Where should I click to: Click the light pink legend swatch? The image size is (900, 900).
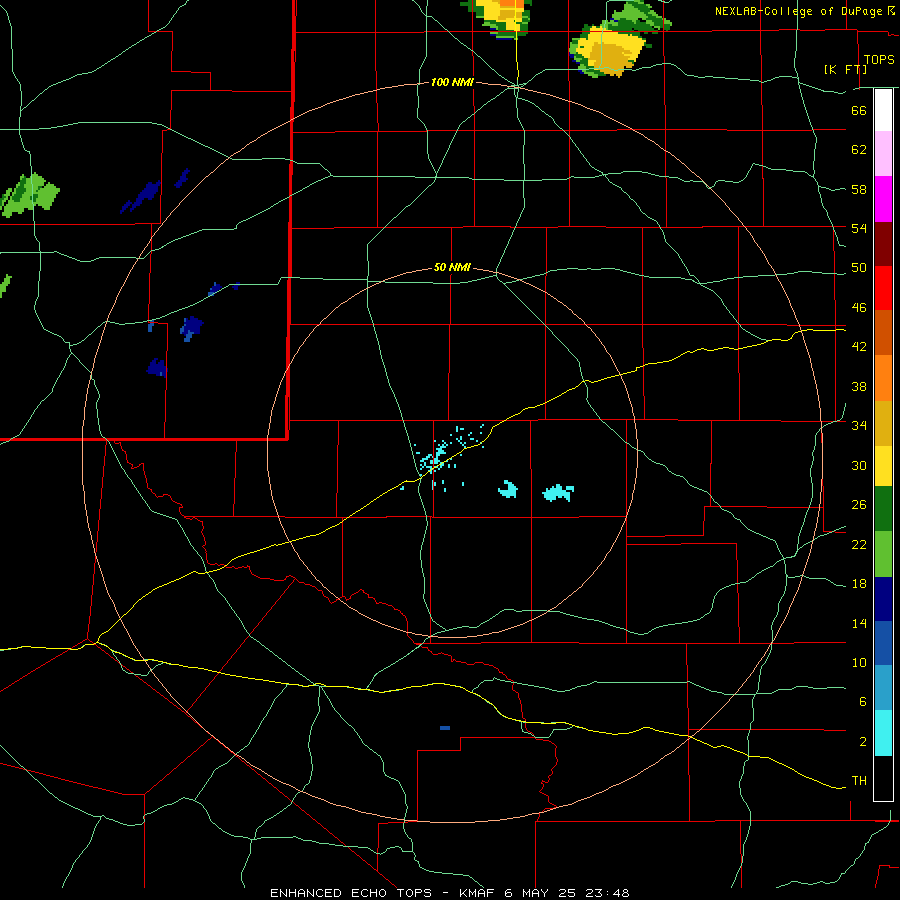pos(883,153)
